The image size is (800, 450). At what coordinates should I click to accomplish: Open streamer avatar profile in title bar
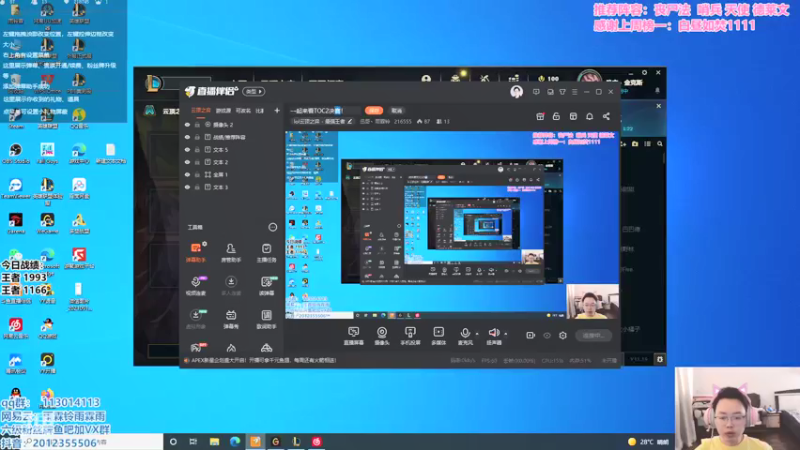click(x=516, y=92)
